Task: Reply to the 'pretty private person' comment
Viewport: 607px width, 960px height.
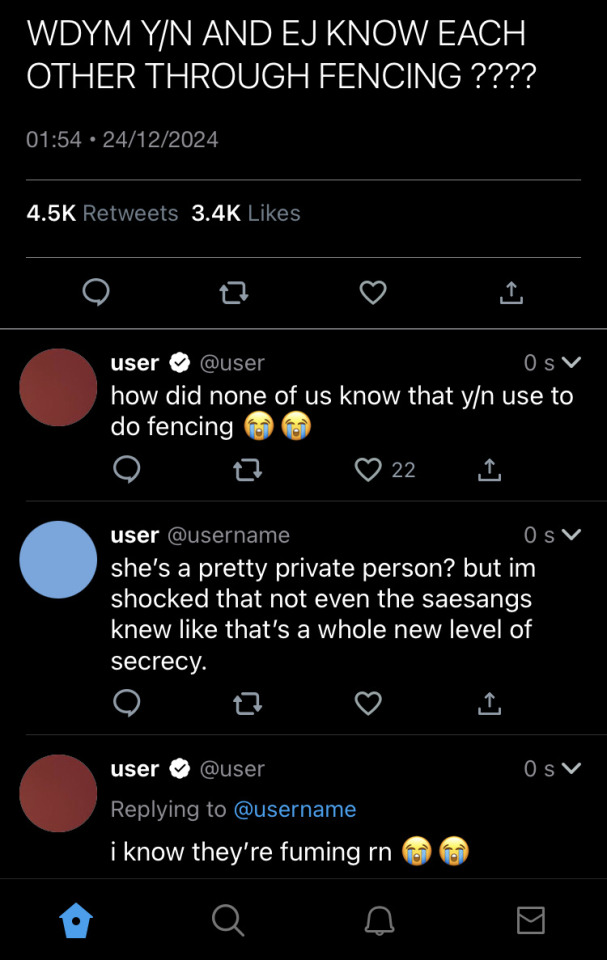Action: pyautogui.click(x=127, y=704)
